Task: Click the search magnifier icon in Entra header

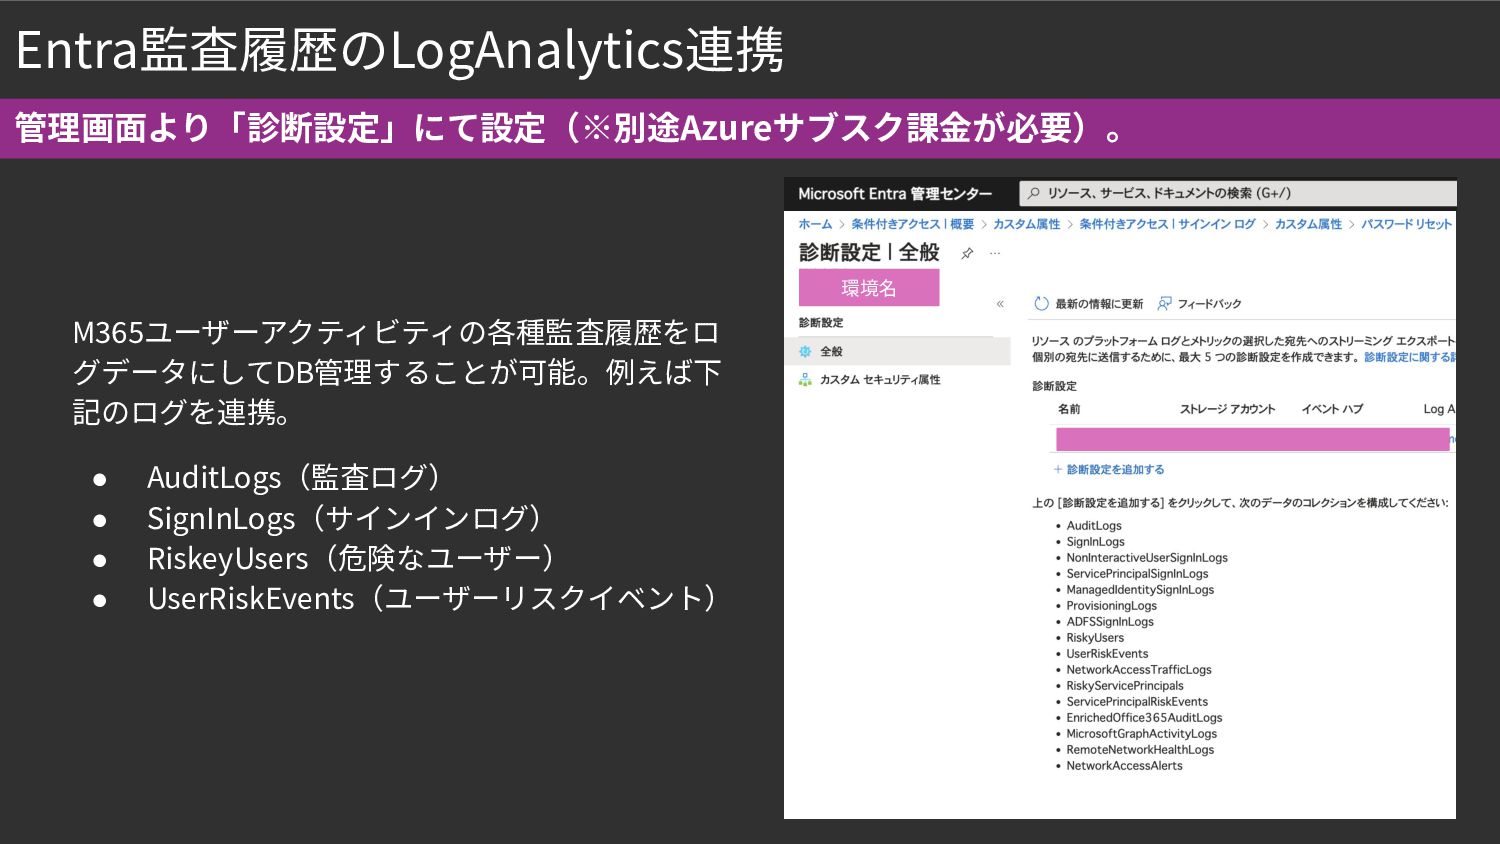Action: click(x=1034, y=193)
